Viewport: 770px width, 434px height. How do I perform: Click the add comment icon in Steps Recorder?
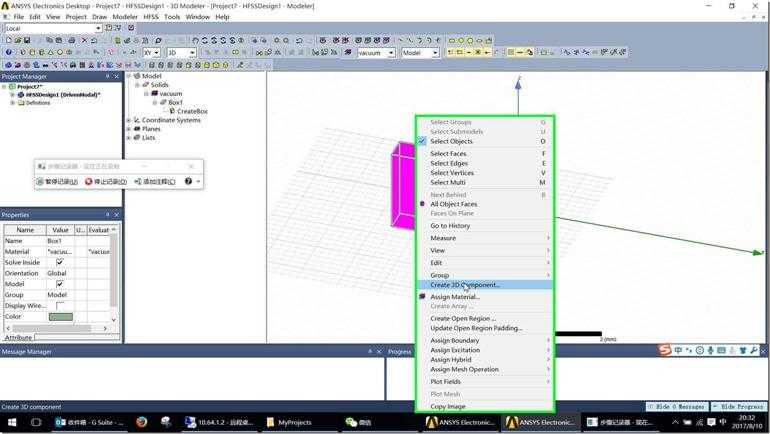coord(138,182)
